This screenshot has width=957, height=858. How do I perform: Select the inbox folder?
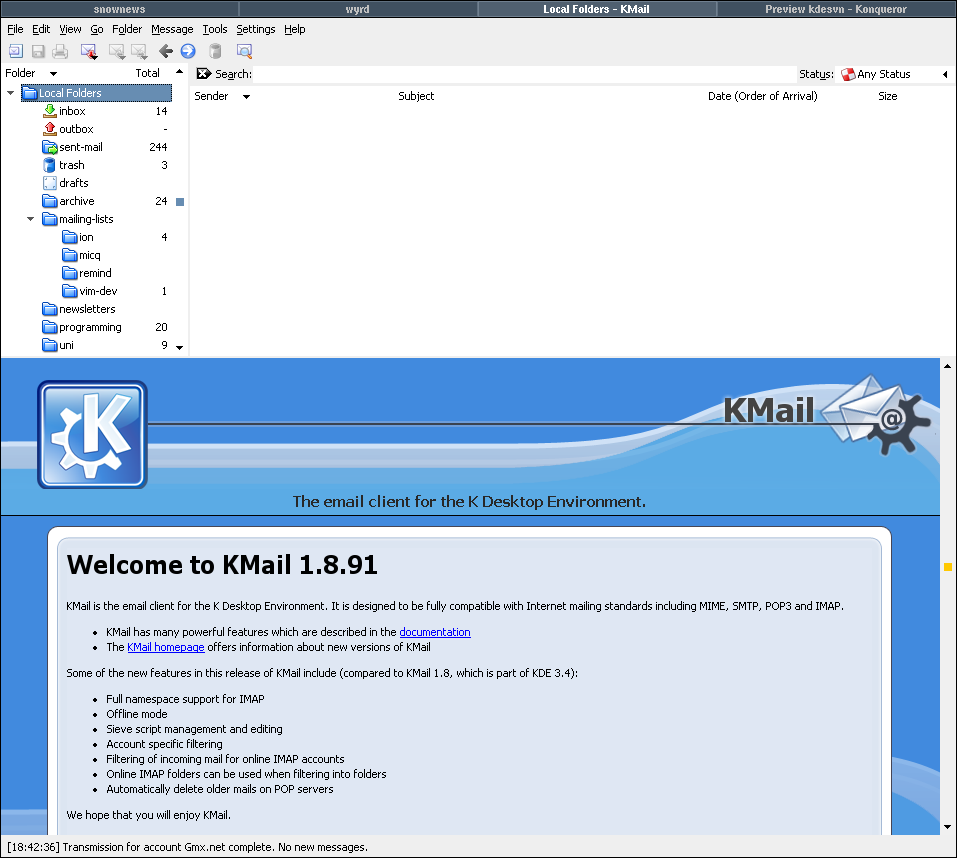point(72,111)
